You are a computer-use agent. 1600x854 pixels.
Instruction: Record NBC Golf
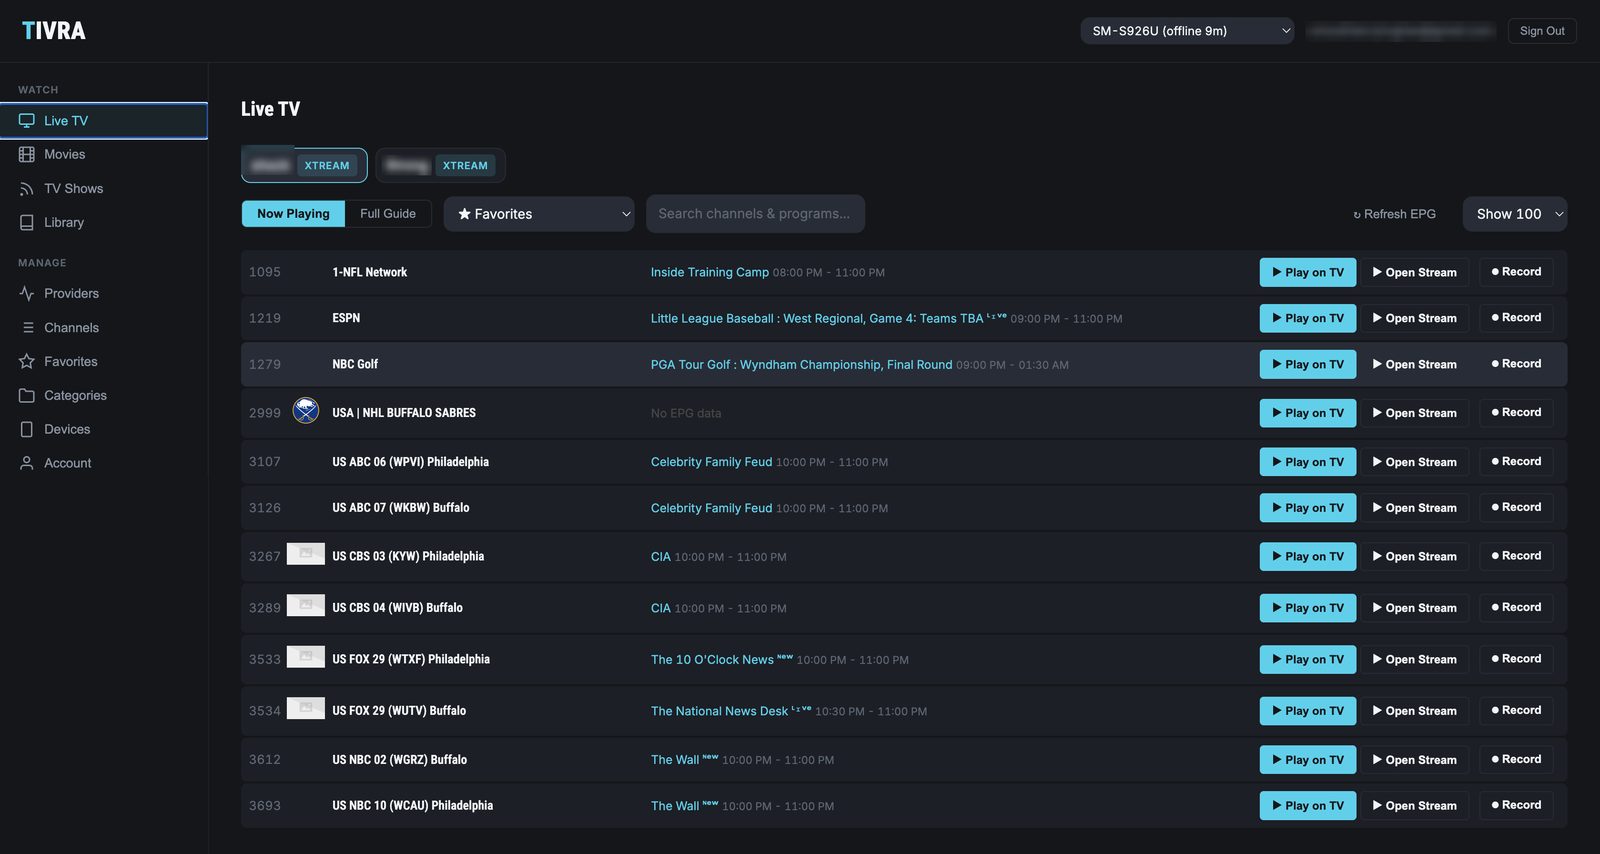point(1516,364)
